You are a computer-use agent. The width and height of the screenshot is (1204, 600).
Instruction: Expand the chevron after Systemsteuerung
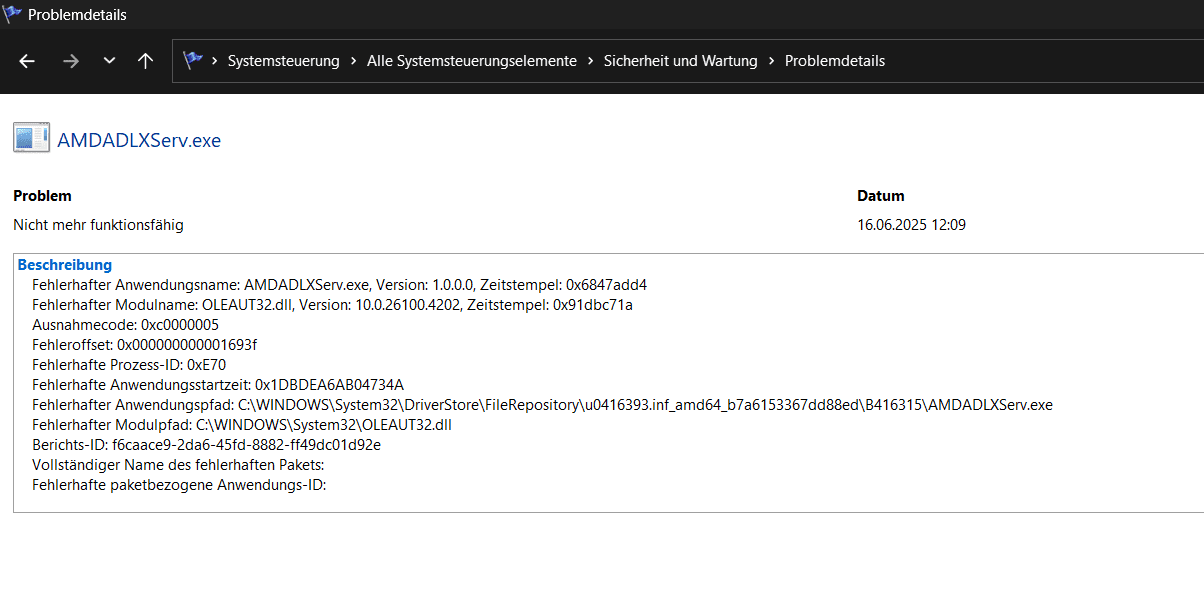tap(353, 61)
